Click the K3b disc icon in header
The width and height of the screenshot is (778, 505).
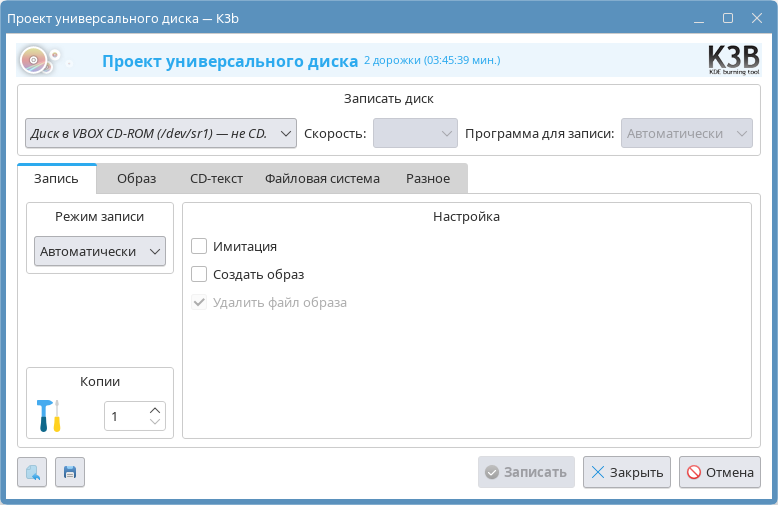pos(34,61)
